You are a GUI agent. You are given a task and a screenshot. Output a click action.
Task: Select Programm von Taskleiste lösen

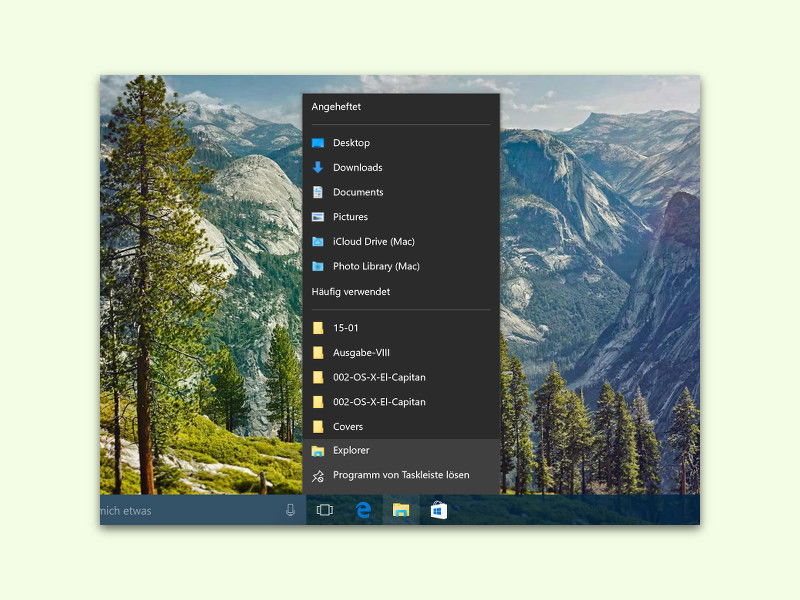click(x=401, y=475)
